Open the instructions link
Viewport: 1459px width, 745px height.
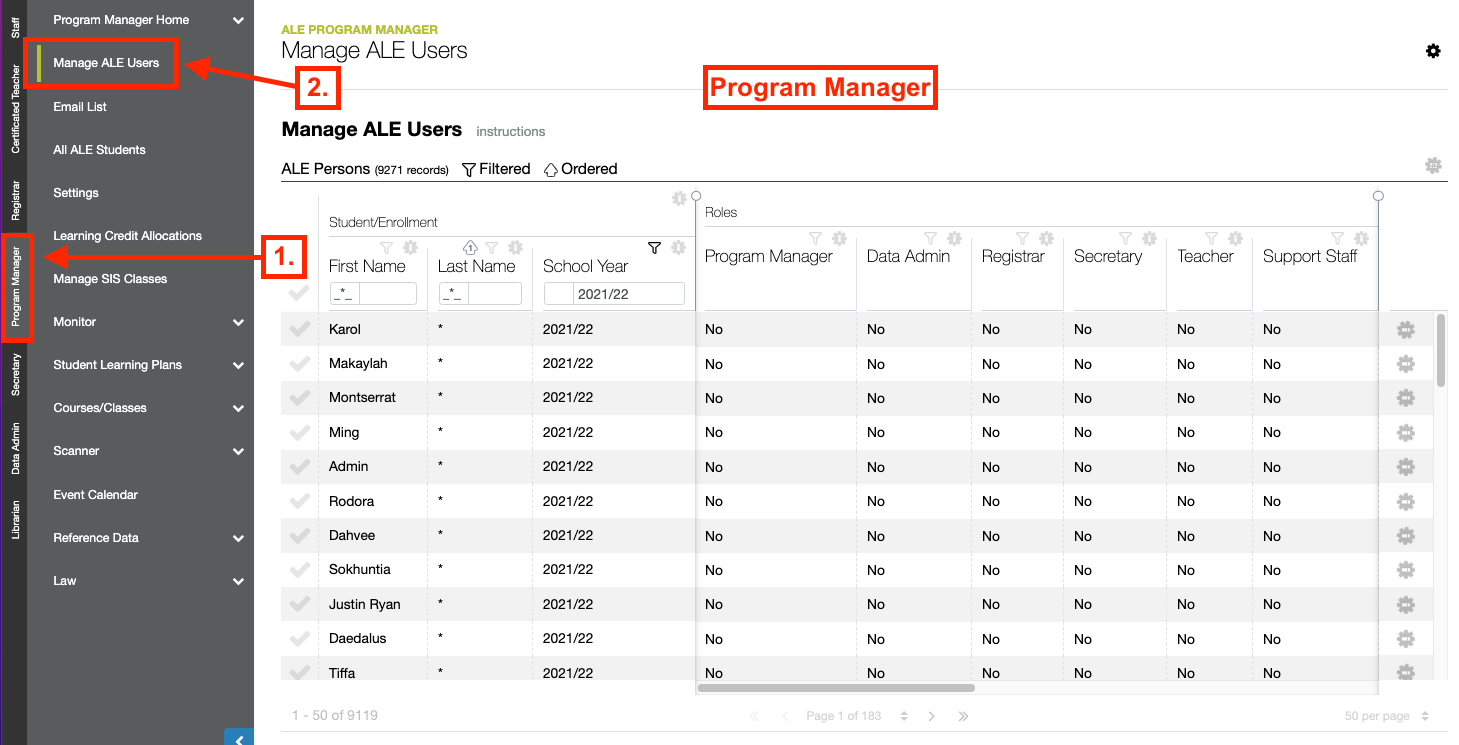(x=511, y=131)
